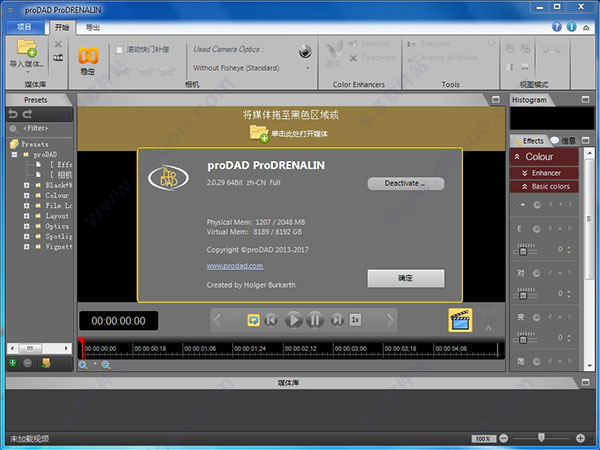Click the Deactivate button in About dialog
The height and width of the screenshot is (450, 600).
[406, 183]
